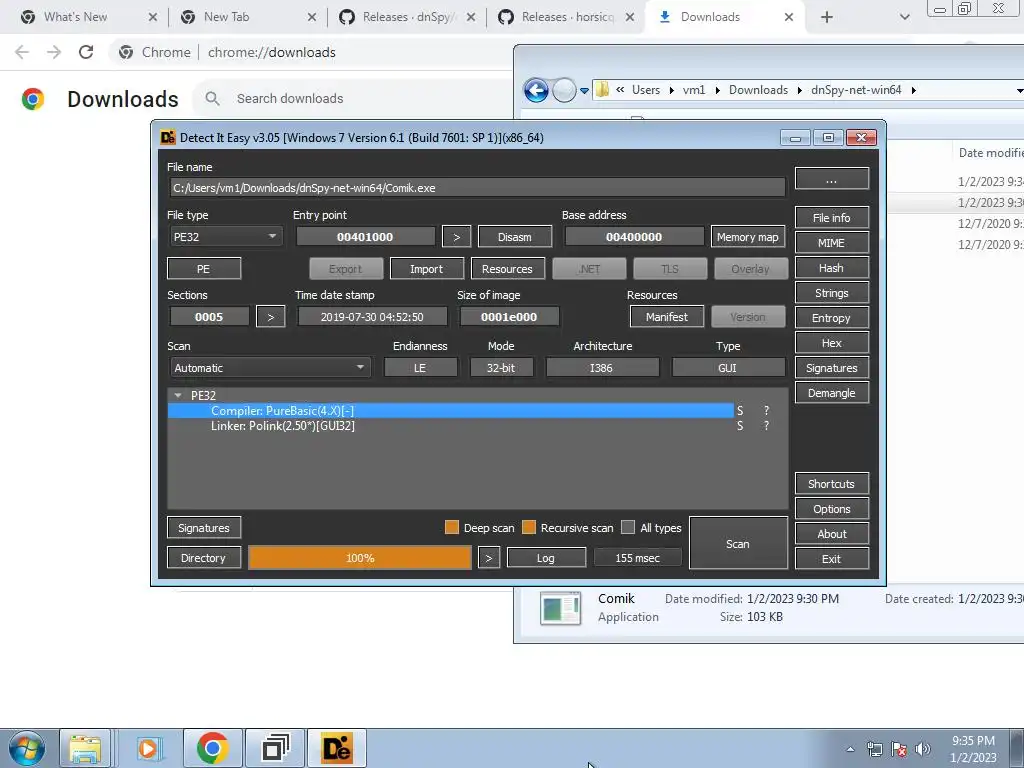Click the Disasm button

(515, 237)
